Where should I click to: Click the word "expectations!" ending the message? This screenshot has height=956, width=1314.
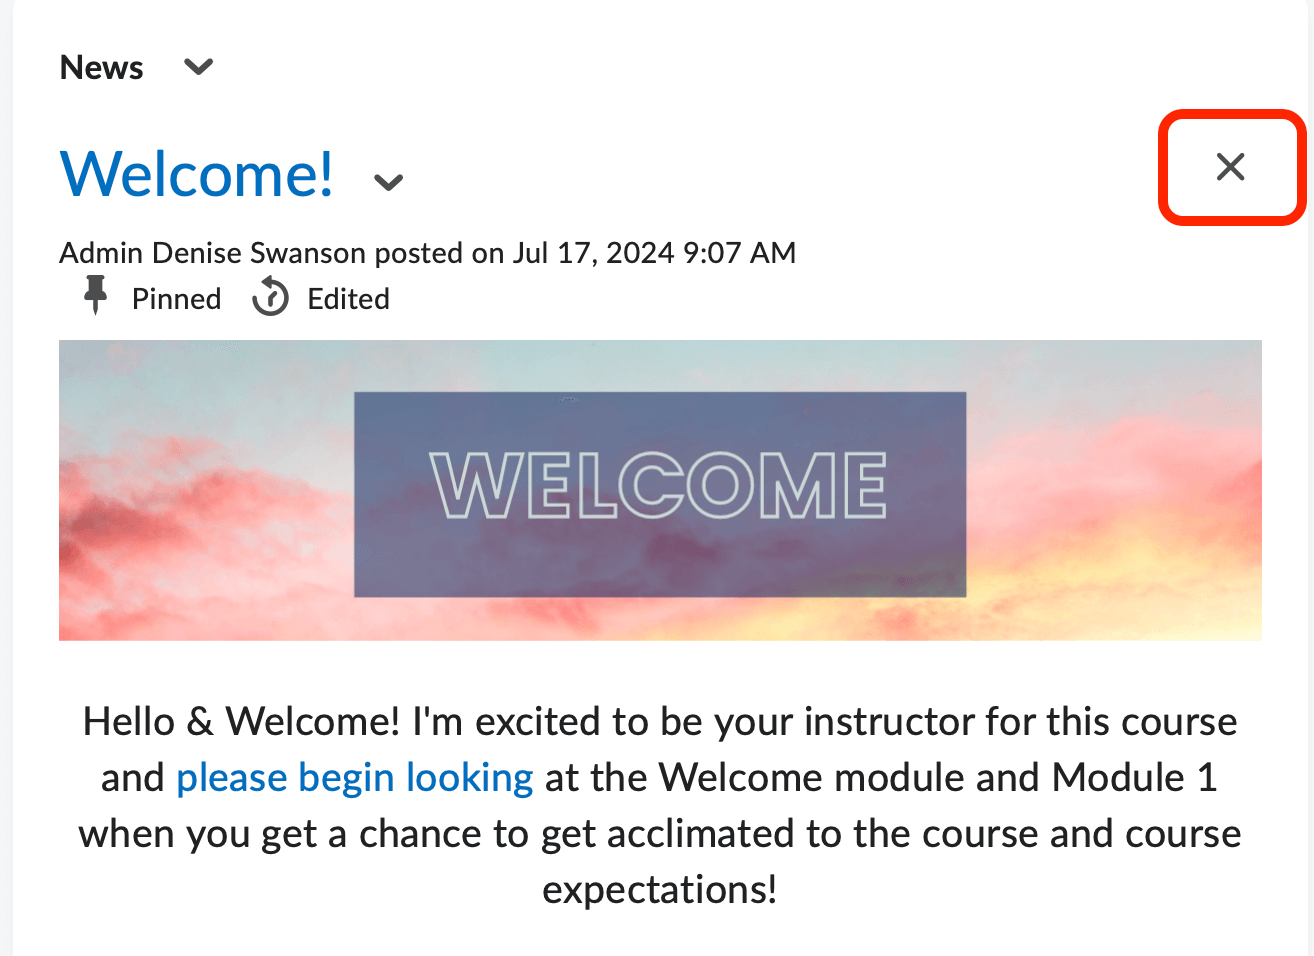coord(660,889)
